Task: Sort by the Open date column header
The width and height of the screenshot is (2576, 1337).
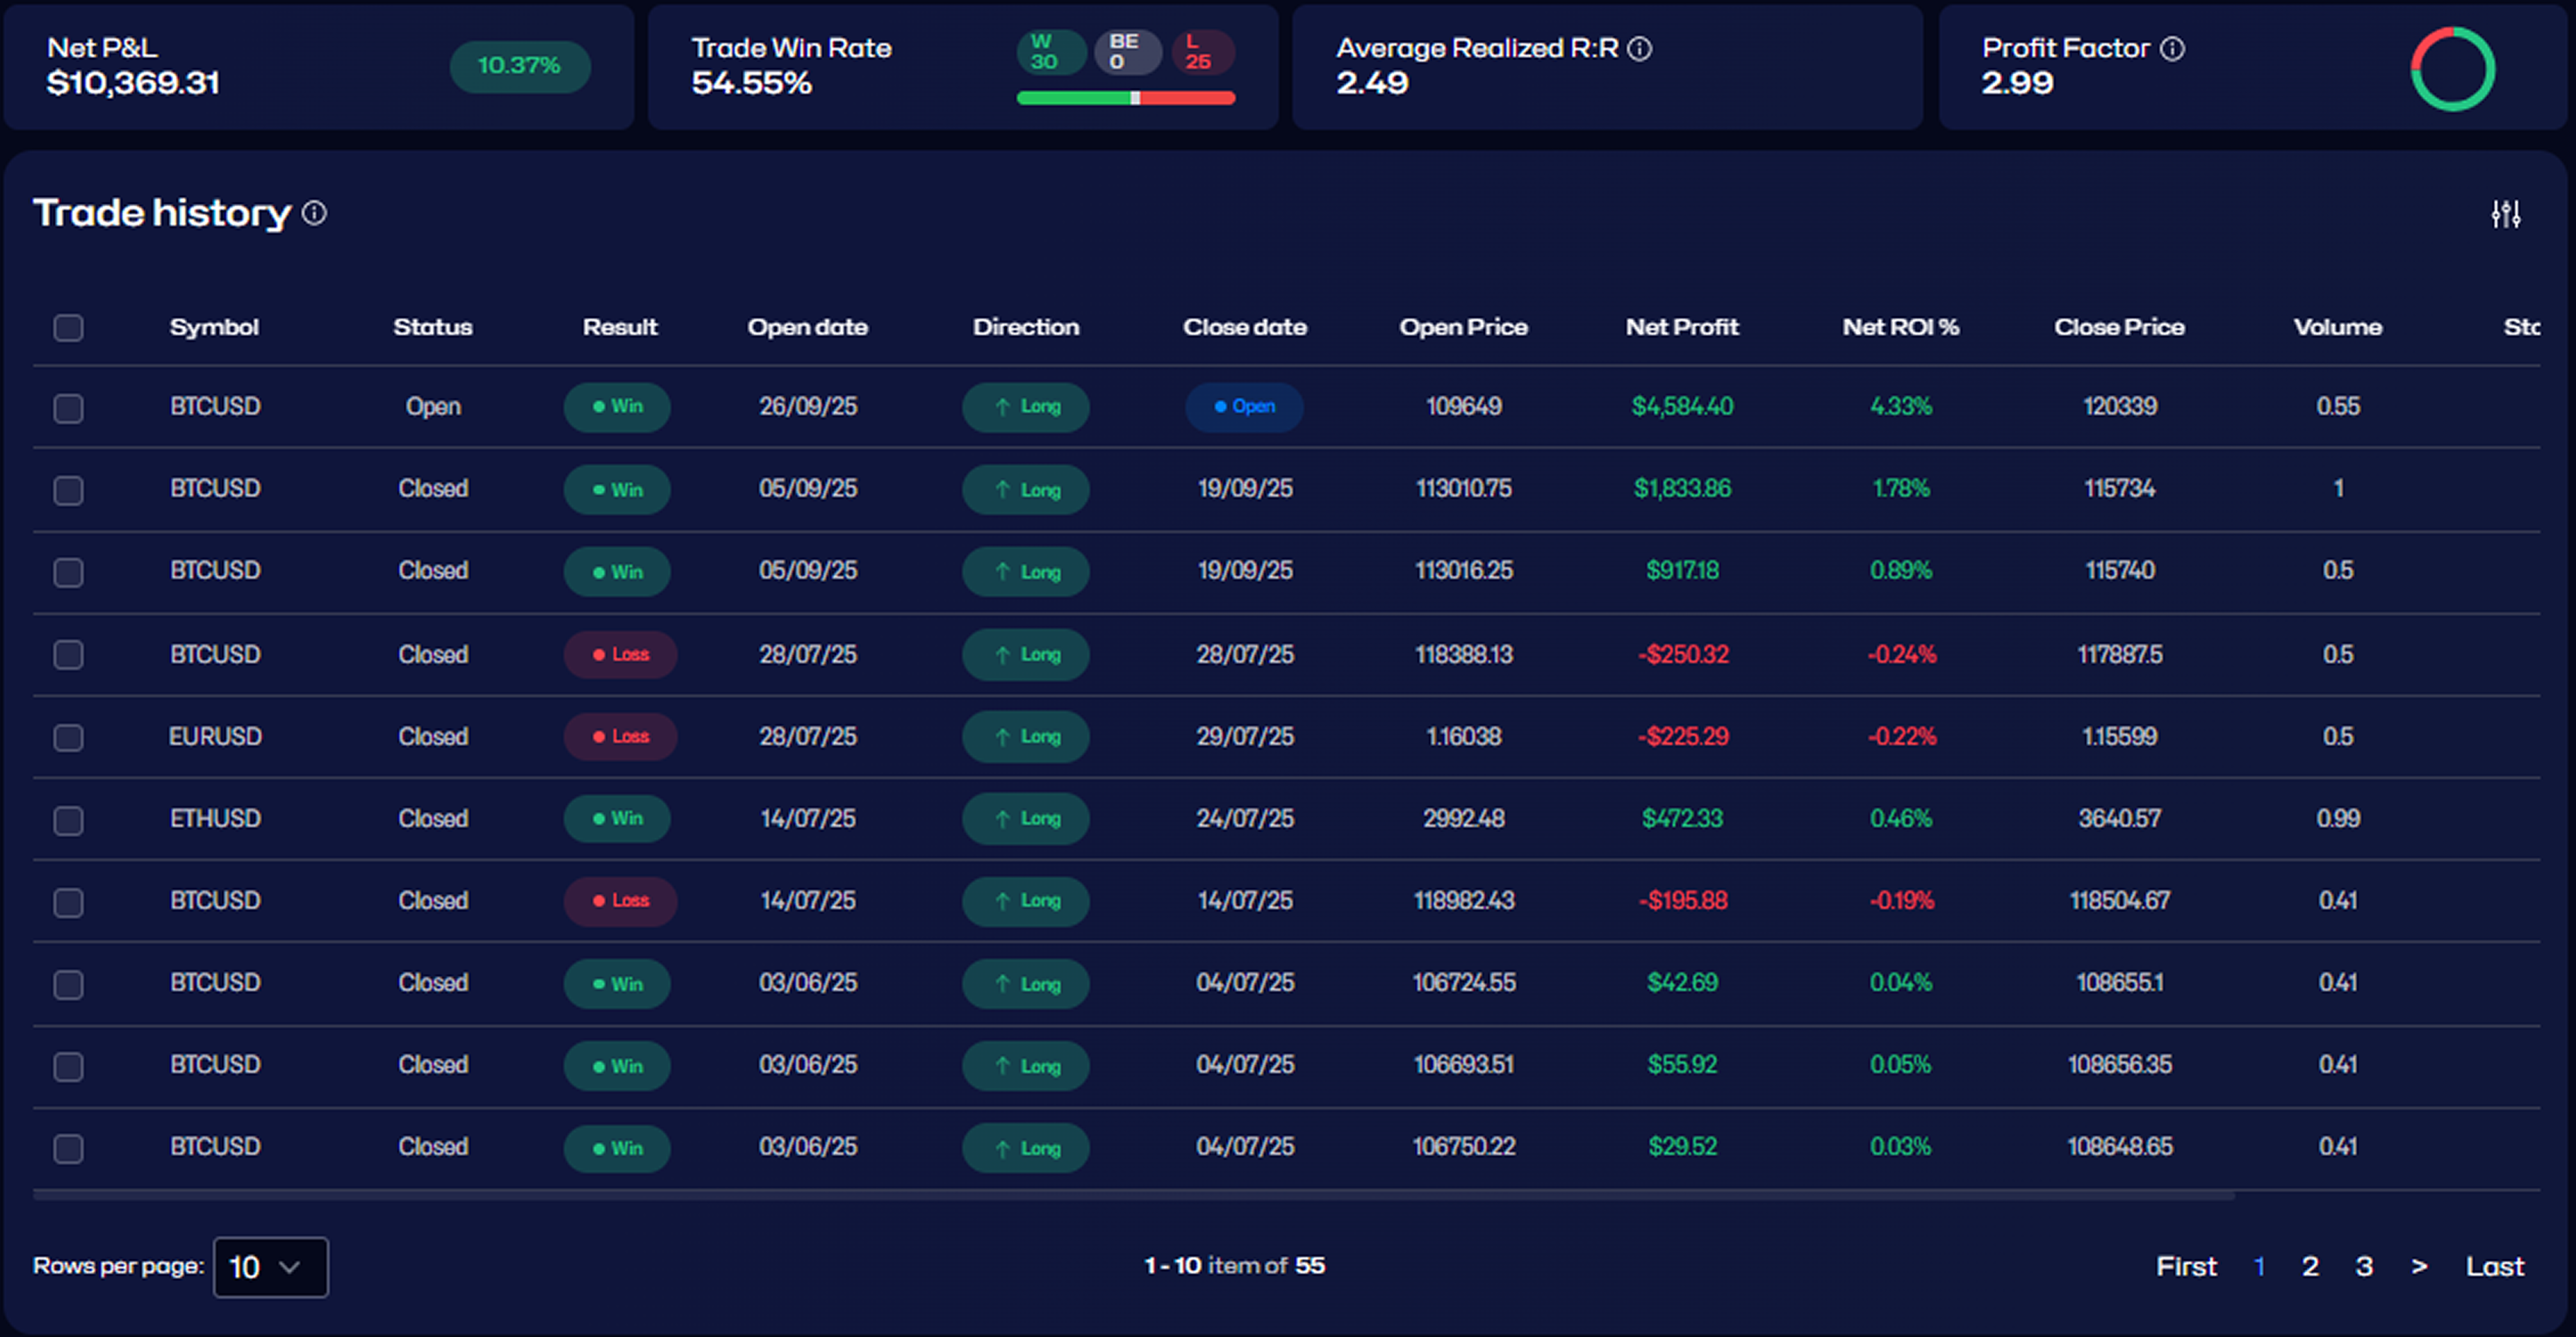Action: (807, 327)
